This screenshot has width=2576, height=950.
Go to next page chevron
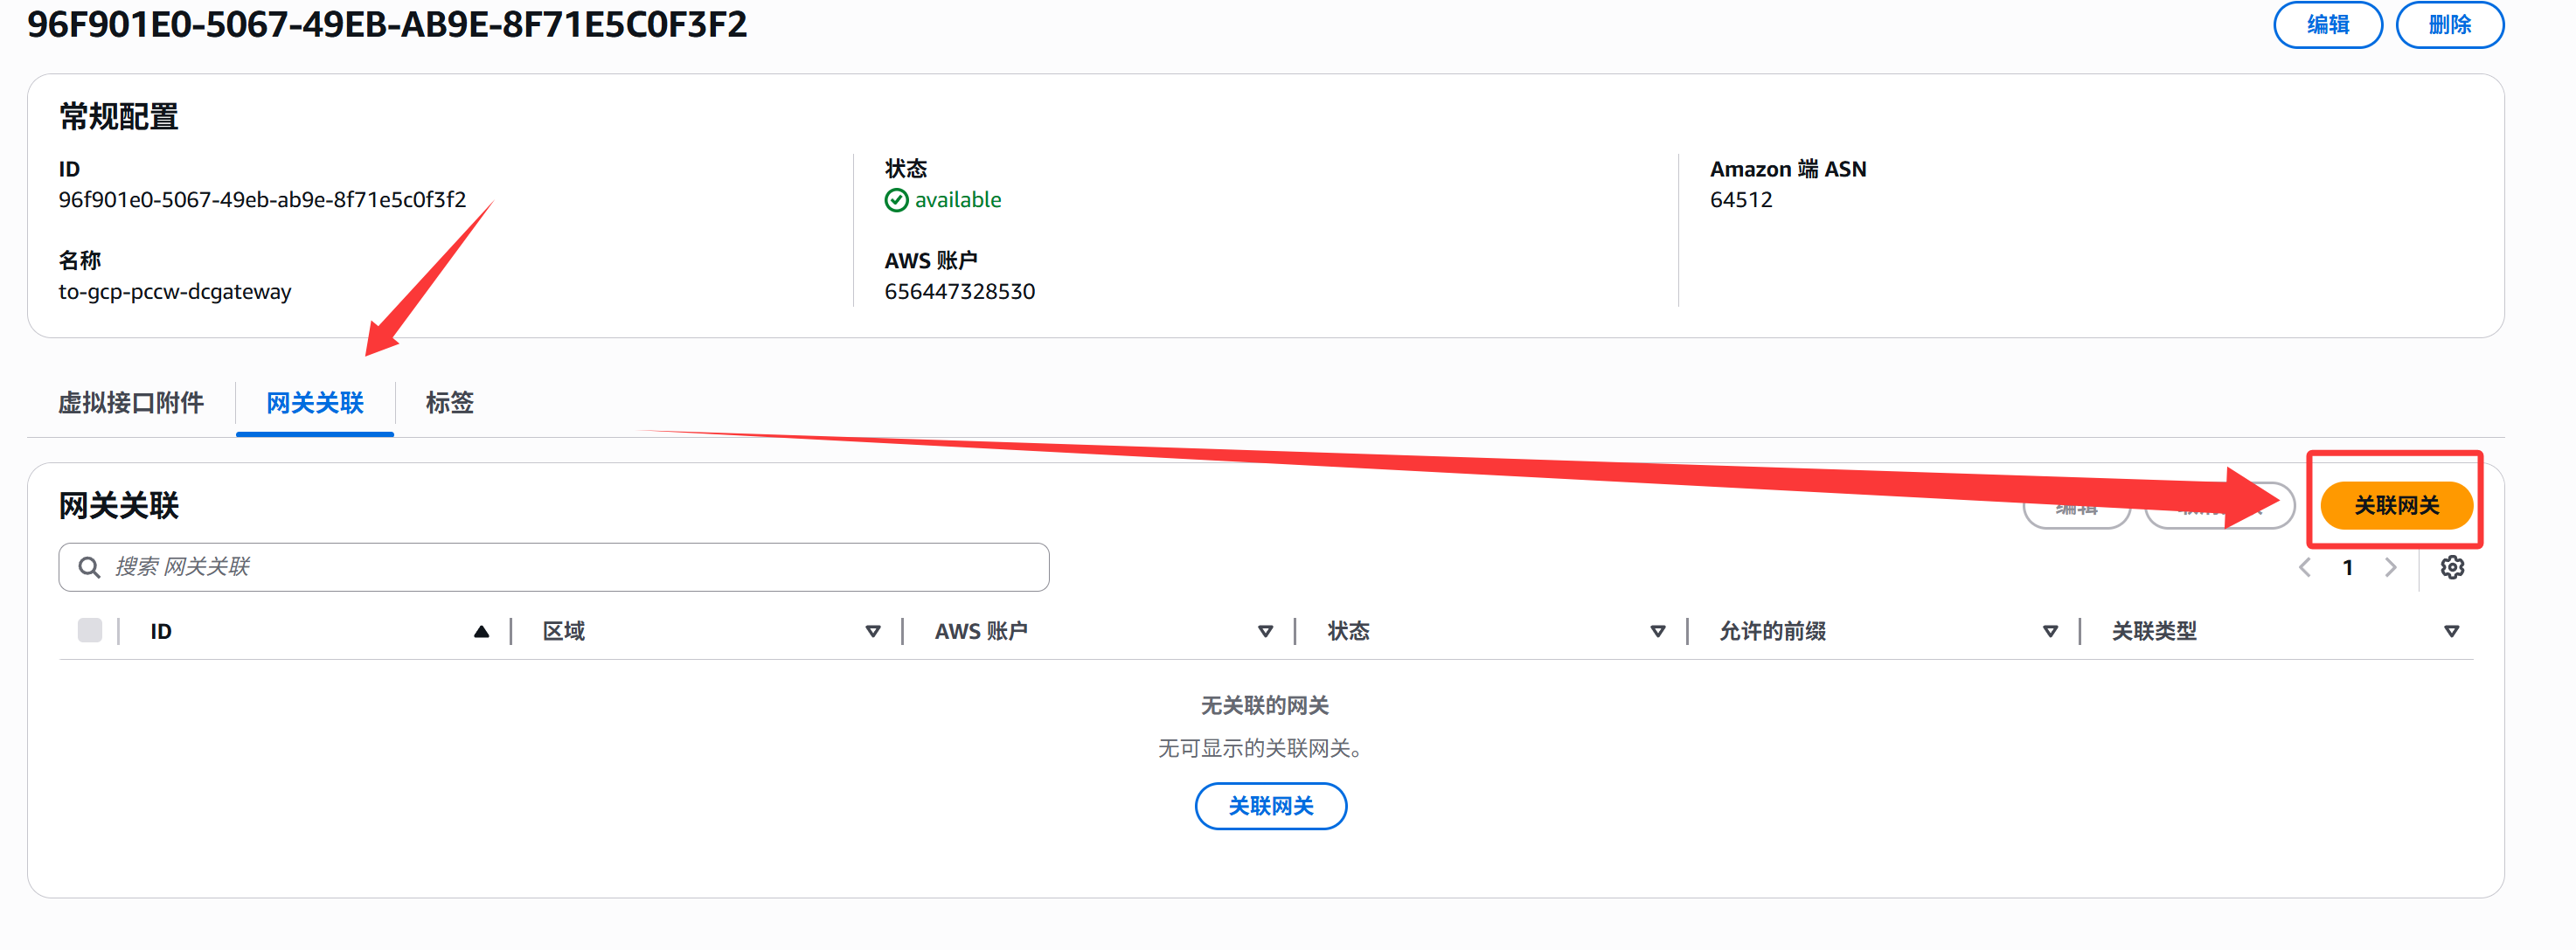point(2390,568)
